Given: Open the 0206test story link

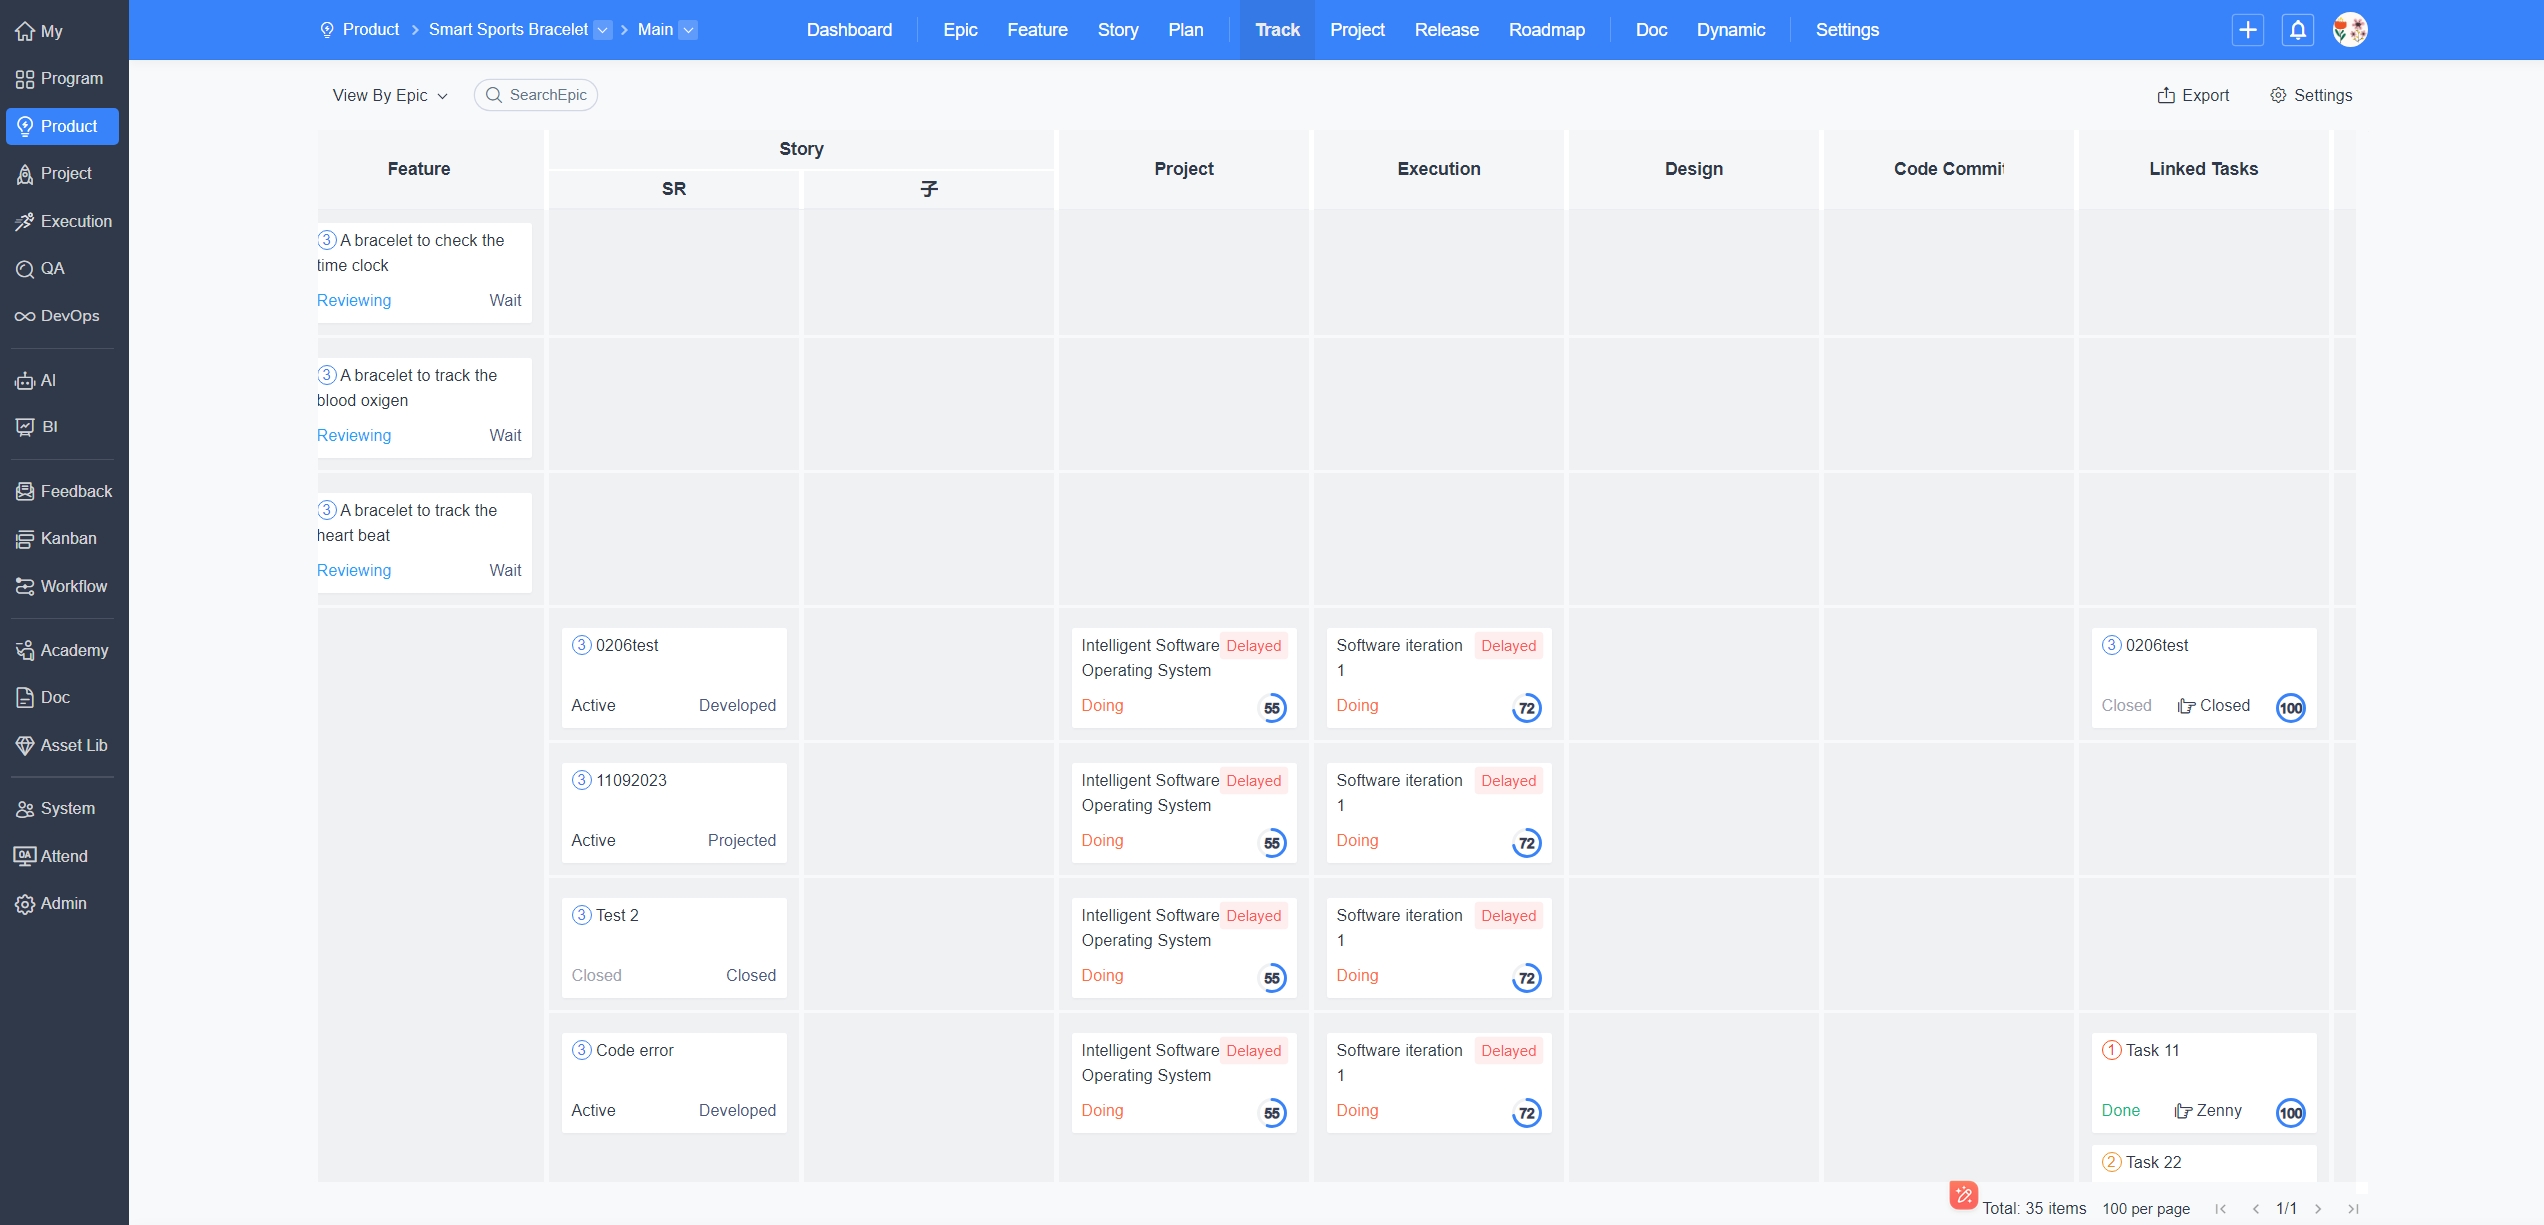Looking at the screenshot, I should pos(627,646).
